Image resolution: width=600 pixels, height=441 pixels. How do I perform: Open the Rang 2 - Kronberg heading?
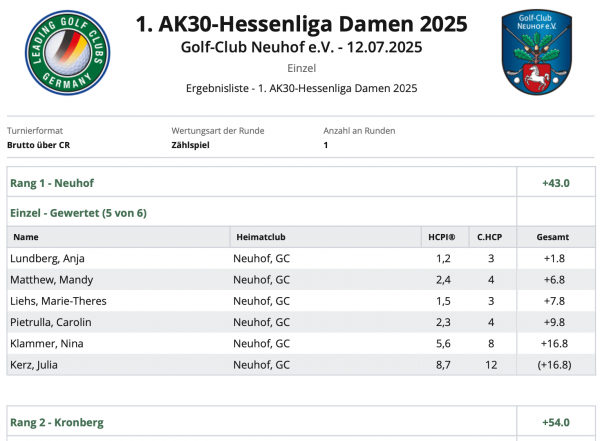coord(57,422)
